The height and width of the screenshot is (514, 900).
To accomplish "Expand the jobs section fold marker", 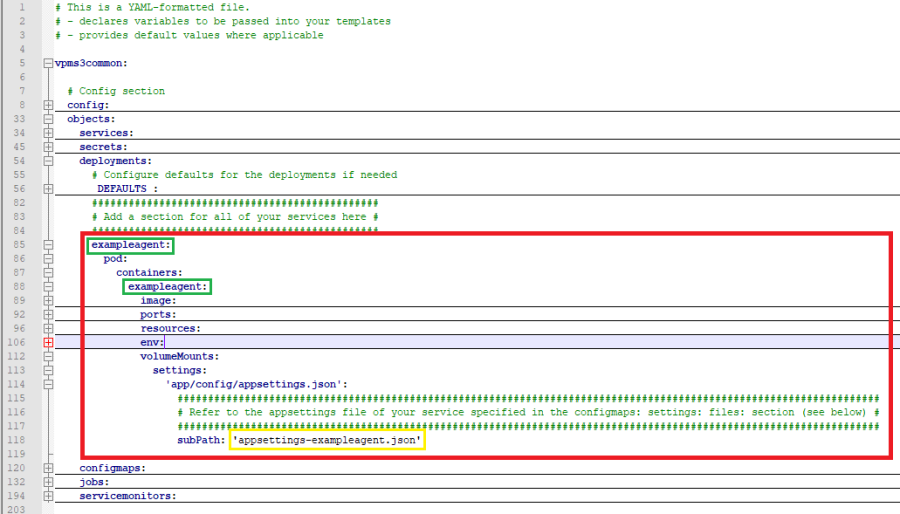I will click(x=47, y=482).
